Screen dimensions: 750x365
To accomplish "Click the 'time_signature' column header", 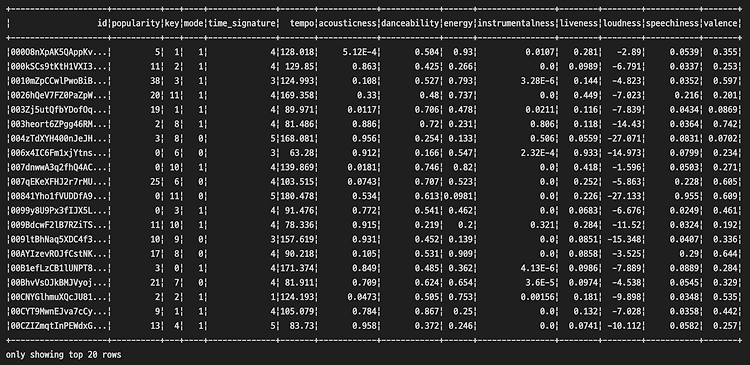I will pos(242,23).
